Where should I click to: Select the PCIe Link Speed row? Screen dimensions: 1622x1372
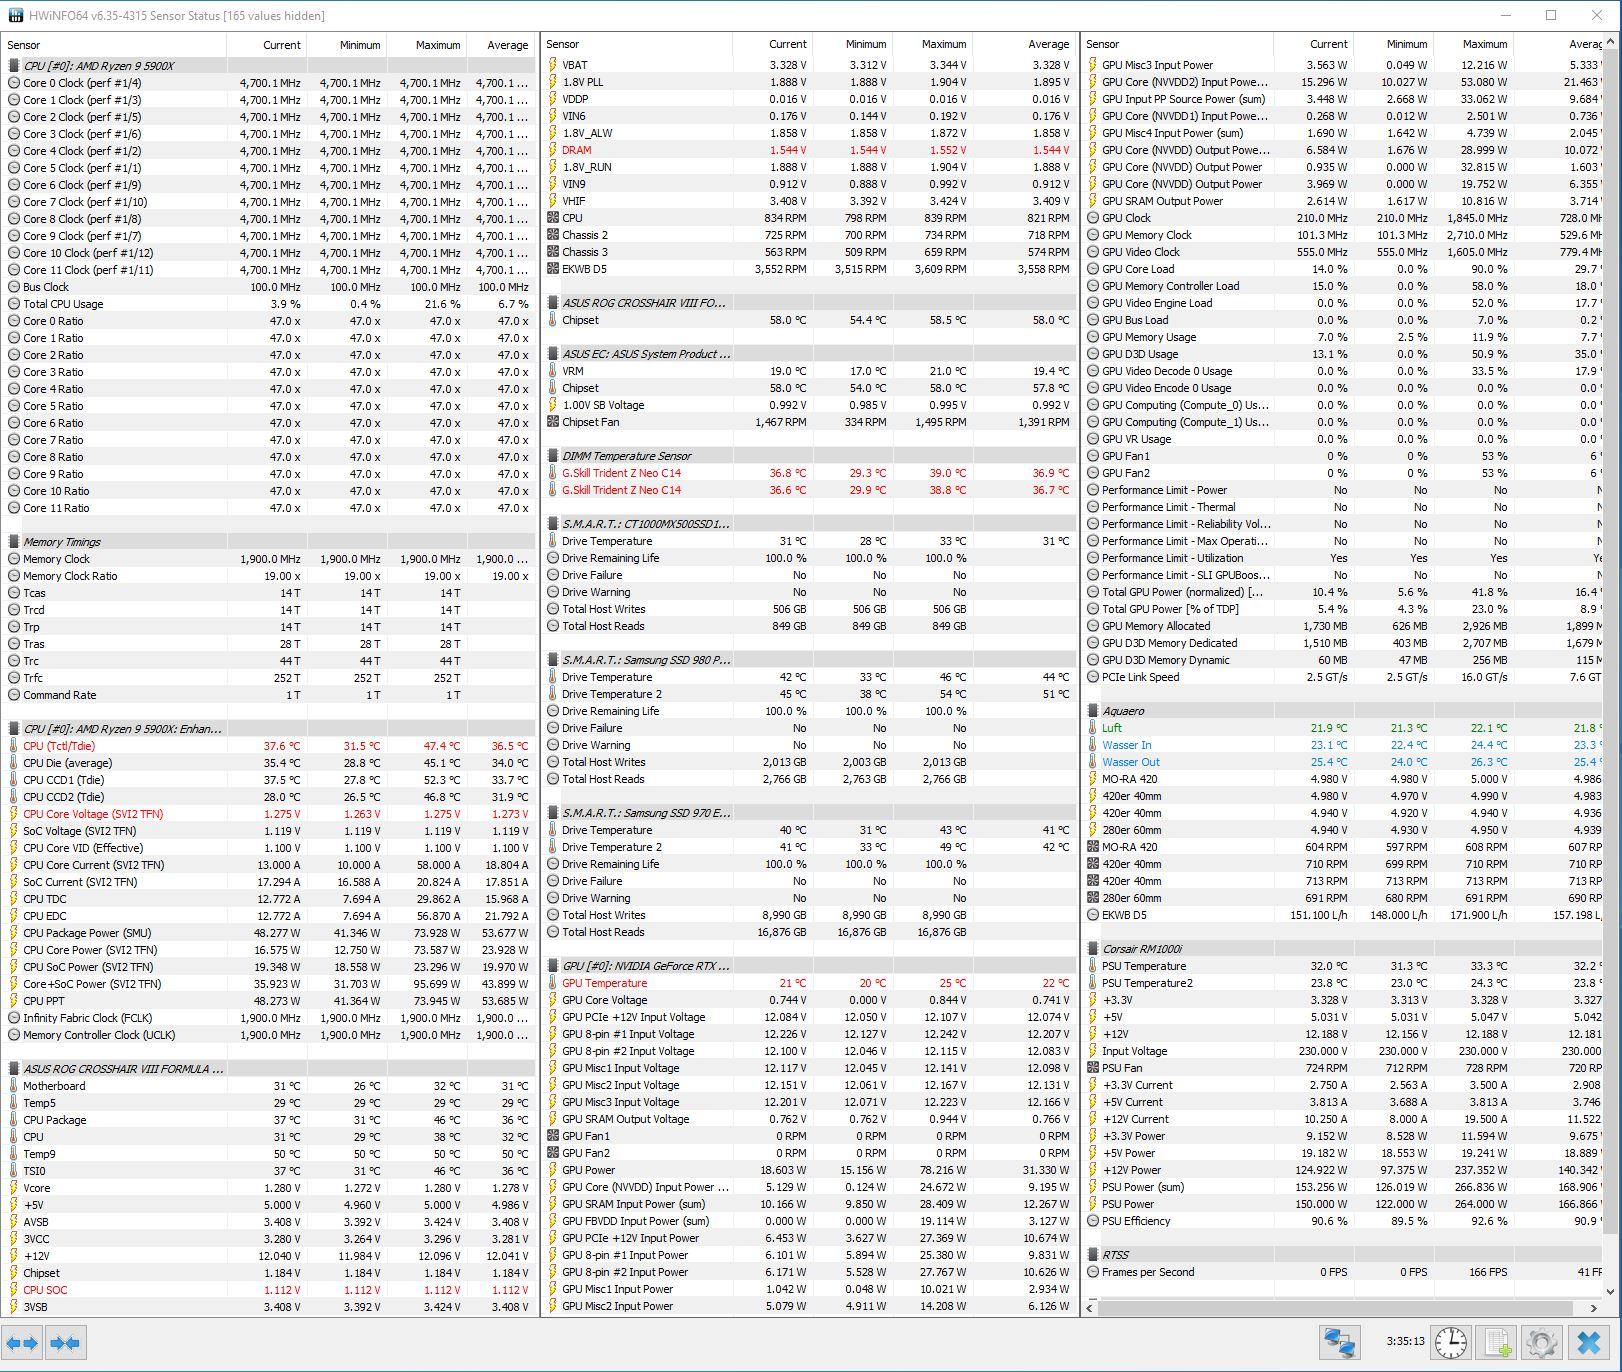[x=1342, y=677]
